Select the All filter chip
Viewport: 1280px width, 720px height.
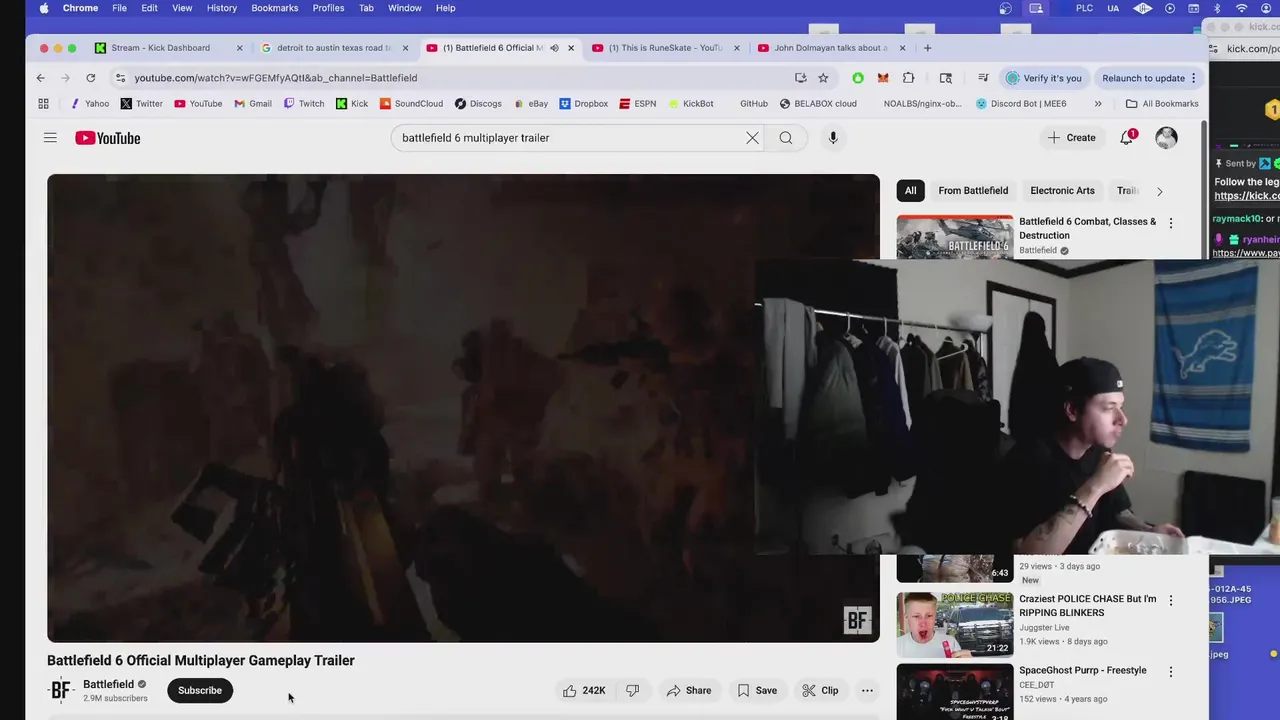(x=910, y=191)
